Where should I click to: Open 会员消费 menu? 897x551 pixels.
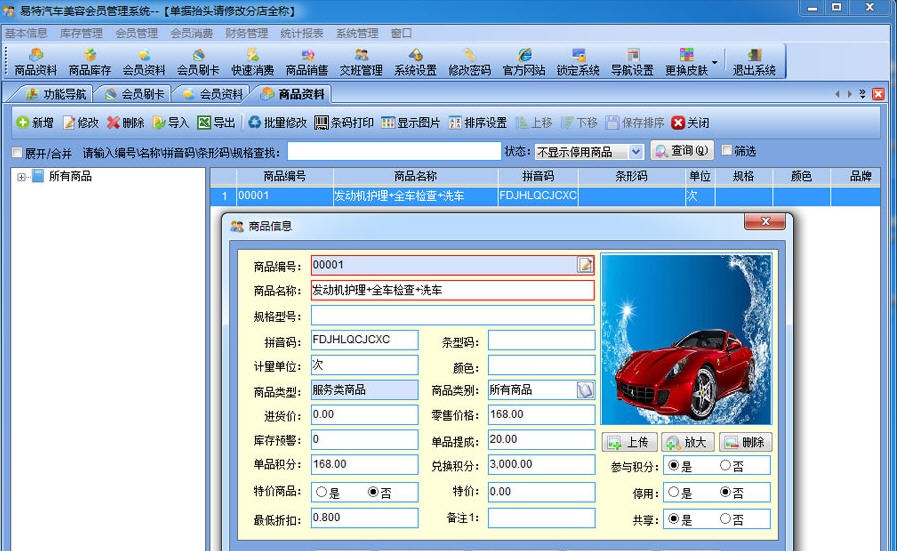point(192,33)
